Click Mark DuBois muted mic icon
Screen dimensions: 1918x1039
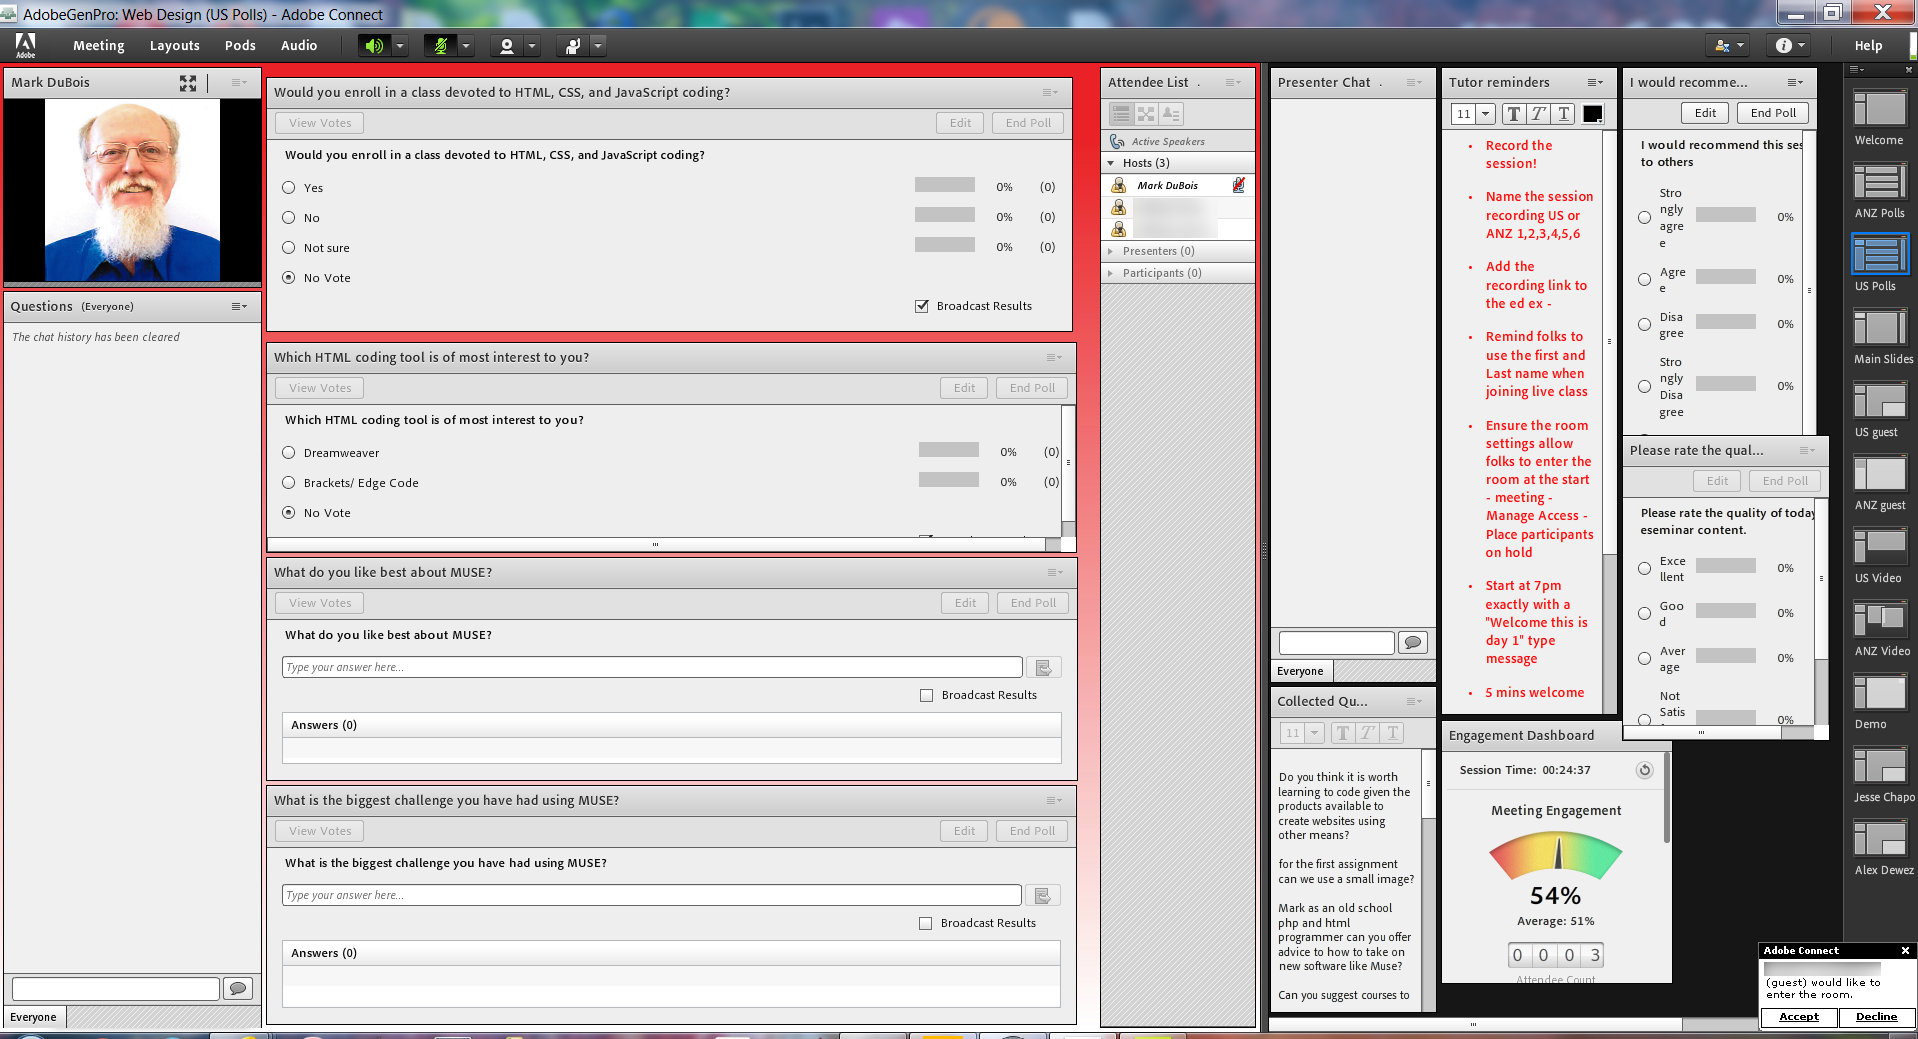1239,185
